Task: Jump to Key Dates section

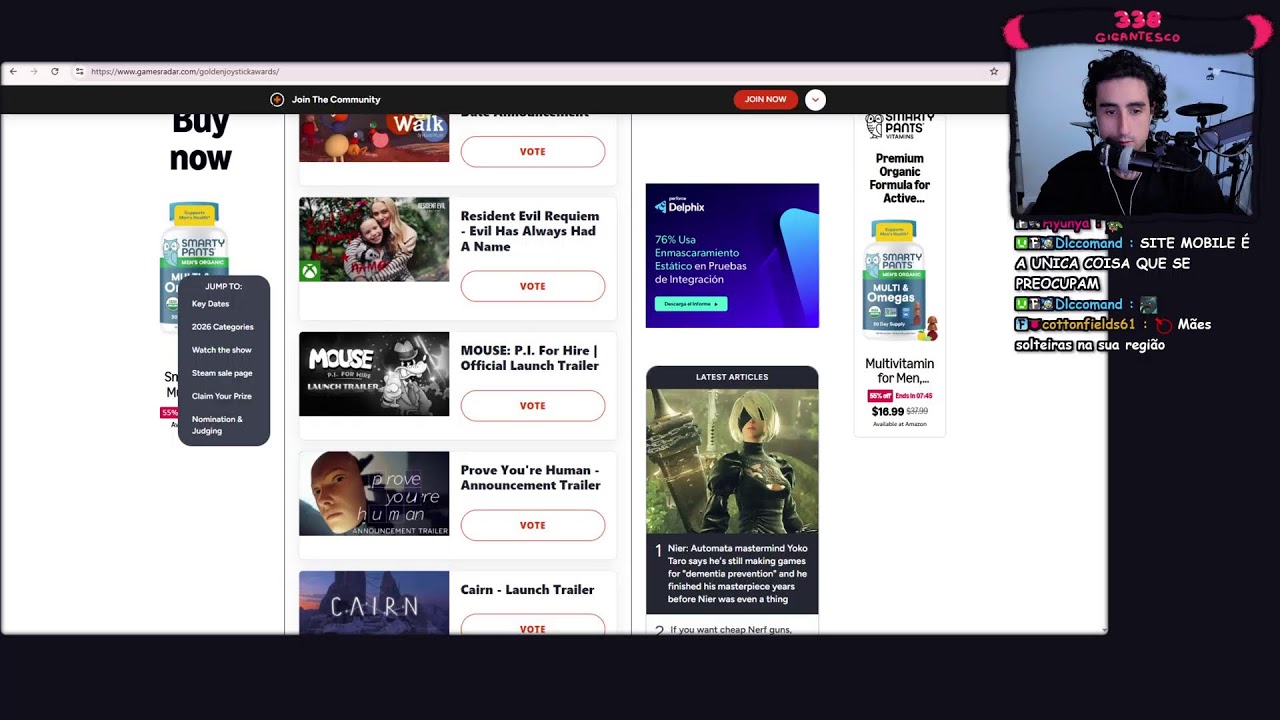Action: (x=210, y=304)
